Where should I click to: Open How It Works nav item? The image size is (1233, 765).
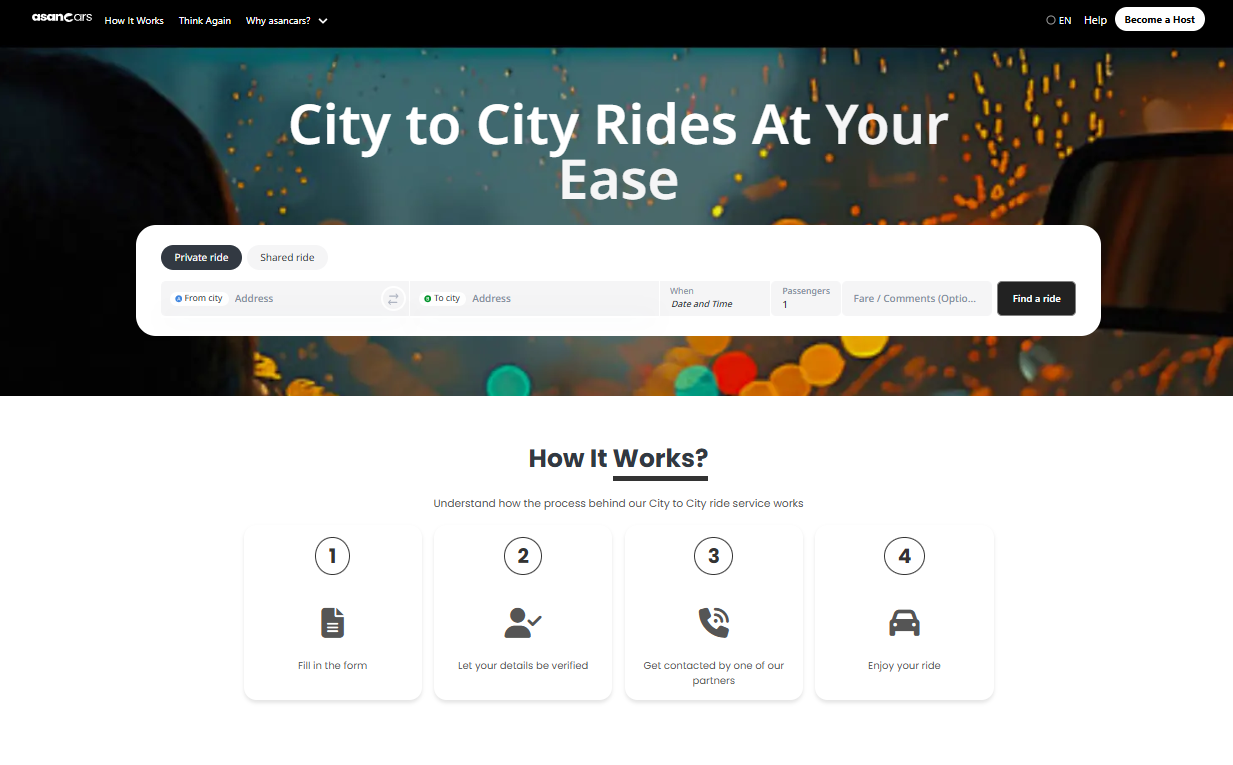click(134, 20)
